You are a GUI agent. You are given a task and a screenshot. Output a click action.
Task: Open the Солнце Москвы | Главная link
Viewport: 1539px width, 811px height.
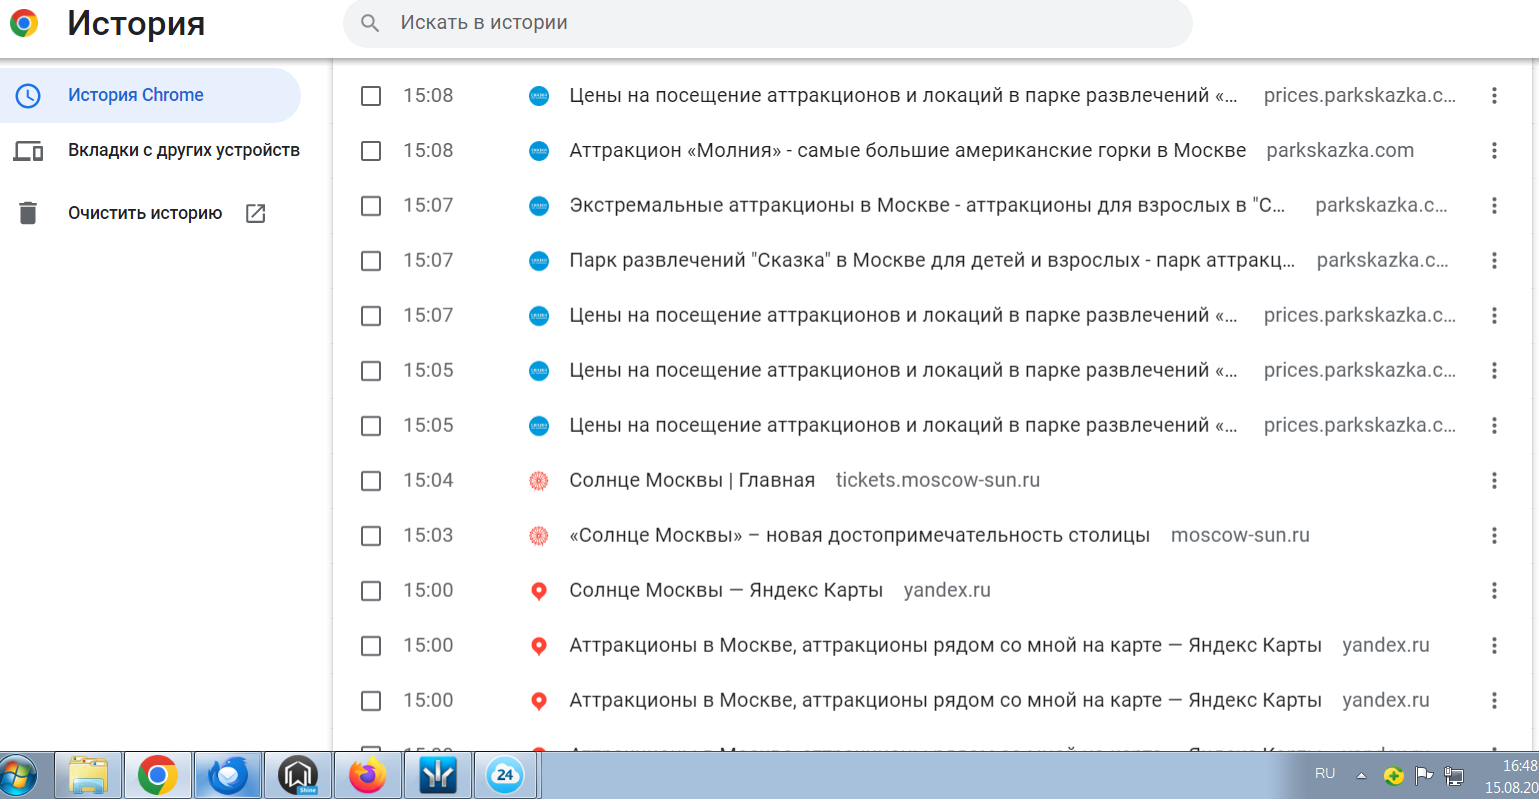click(692, 481)
